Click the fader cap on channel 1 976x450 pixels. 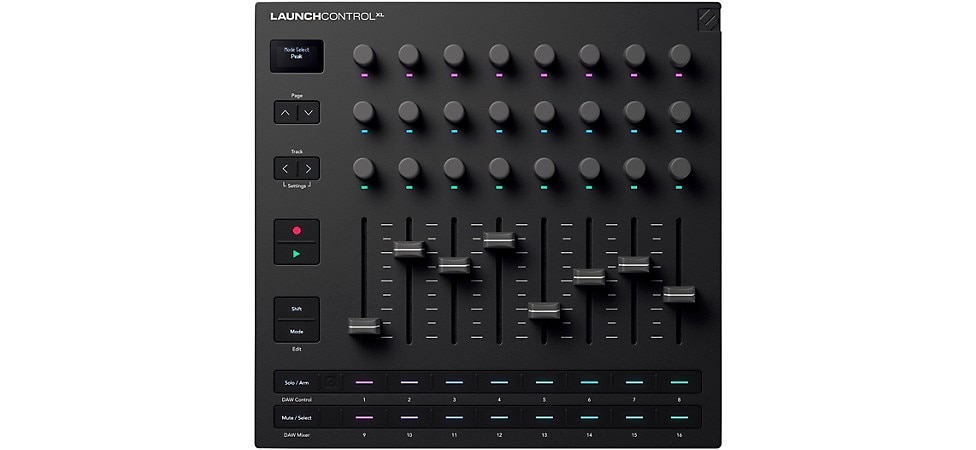coord(364,326)
